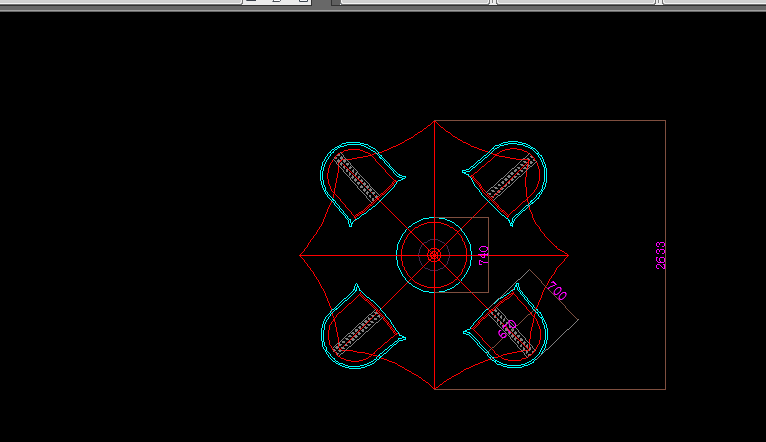Pick the leftmost vertex of the red outline

click(x=300, y=255)
